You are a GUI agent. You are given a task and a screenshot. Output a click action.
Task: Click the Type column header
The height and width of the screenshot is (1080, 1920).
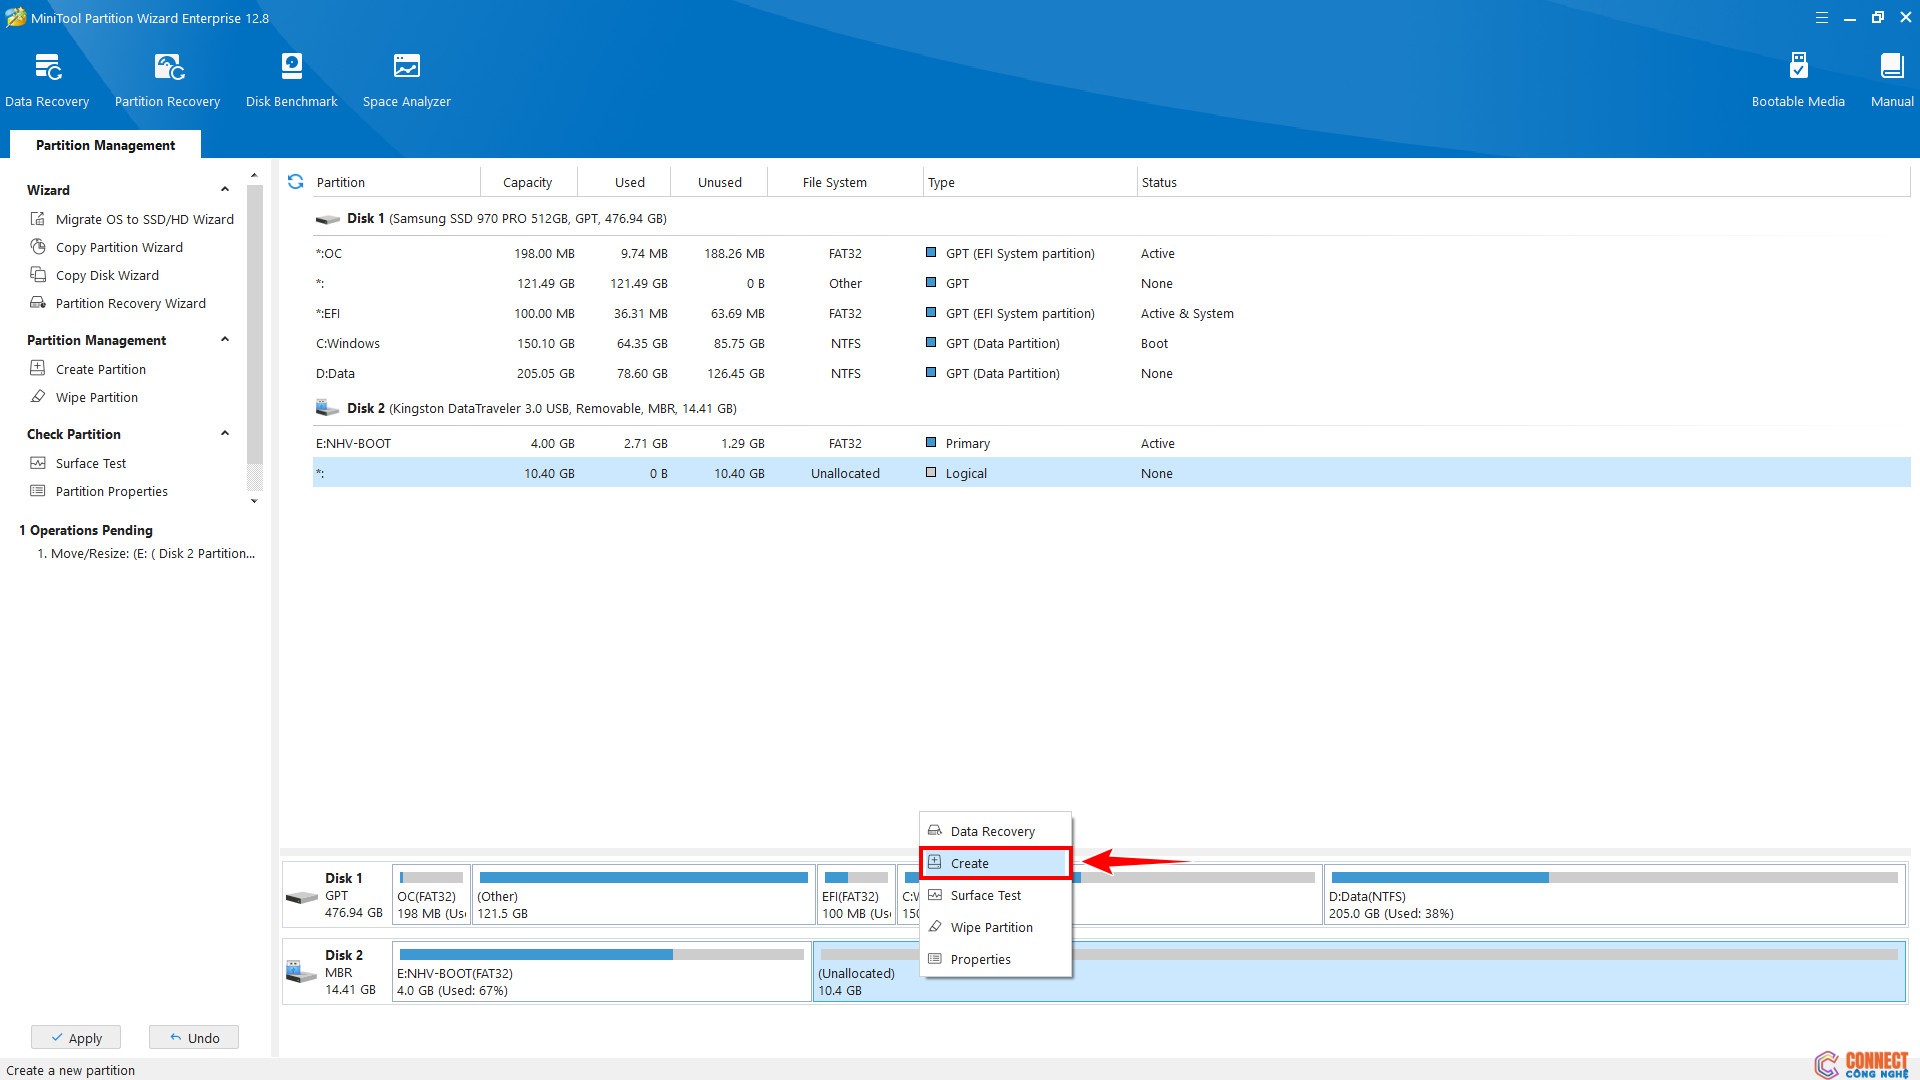tap(1030, 182)
